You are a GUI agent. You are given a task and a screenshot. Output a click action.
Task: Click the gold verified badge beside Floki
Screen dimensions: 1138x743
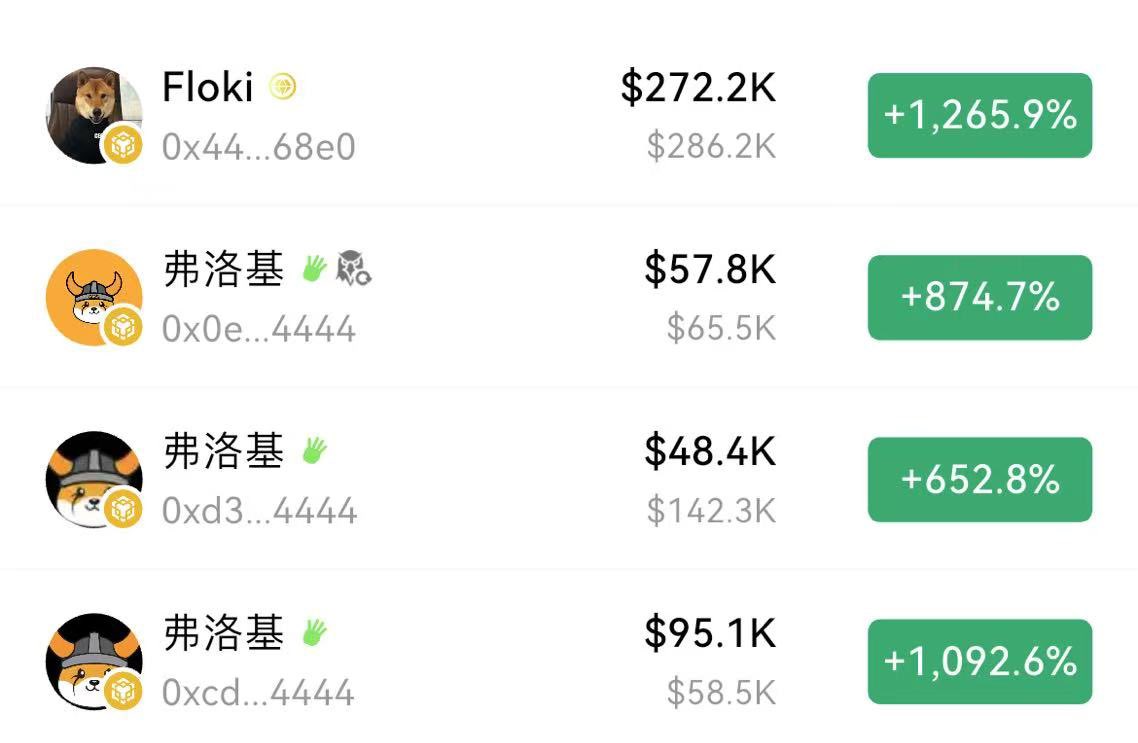pos(283,89)
